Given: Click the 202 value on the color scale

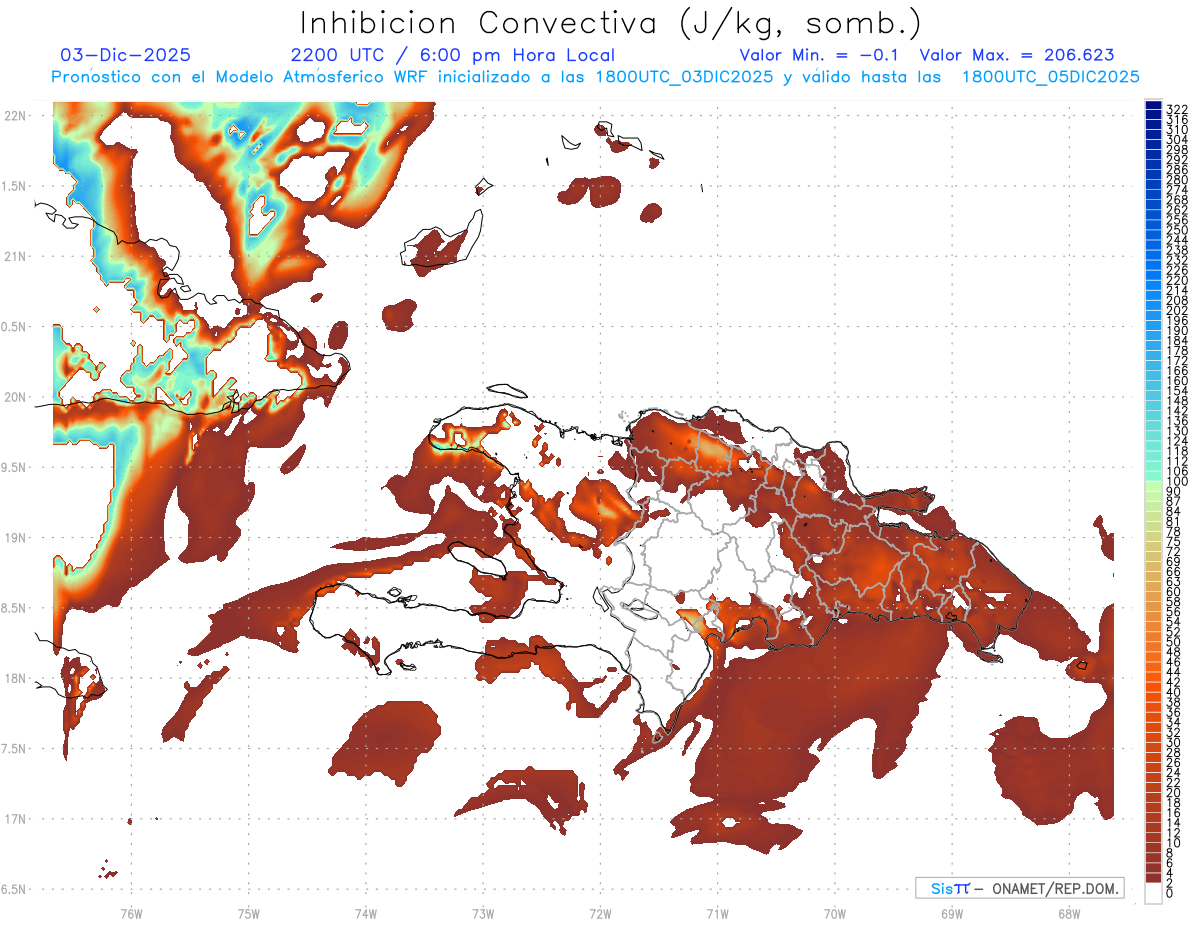Looking at the screenshot, I should [1176, 310].
